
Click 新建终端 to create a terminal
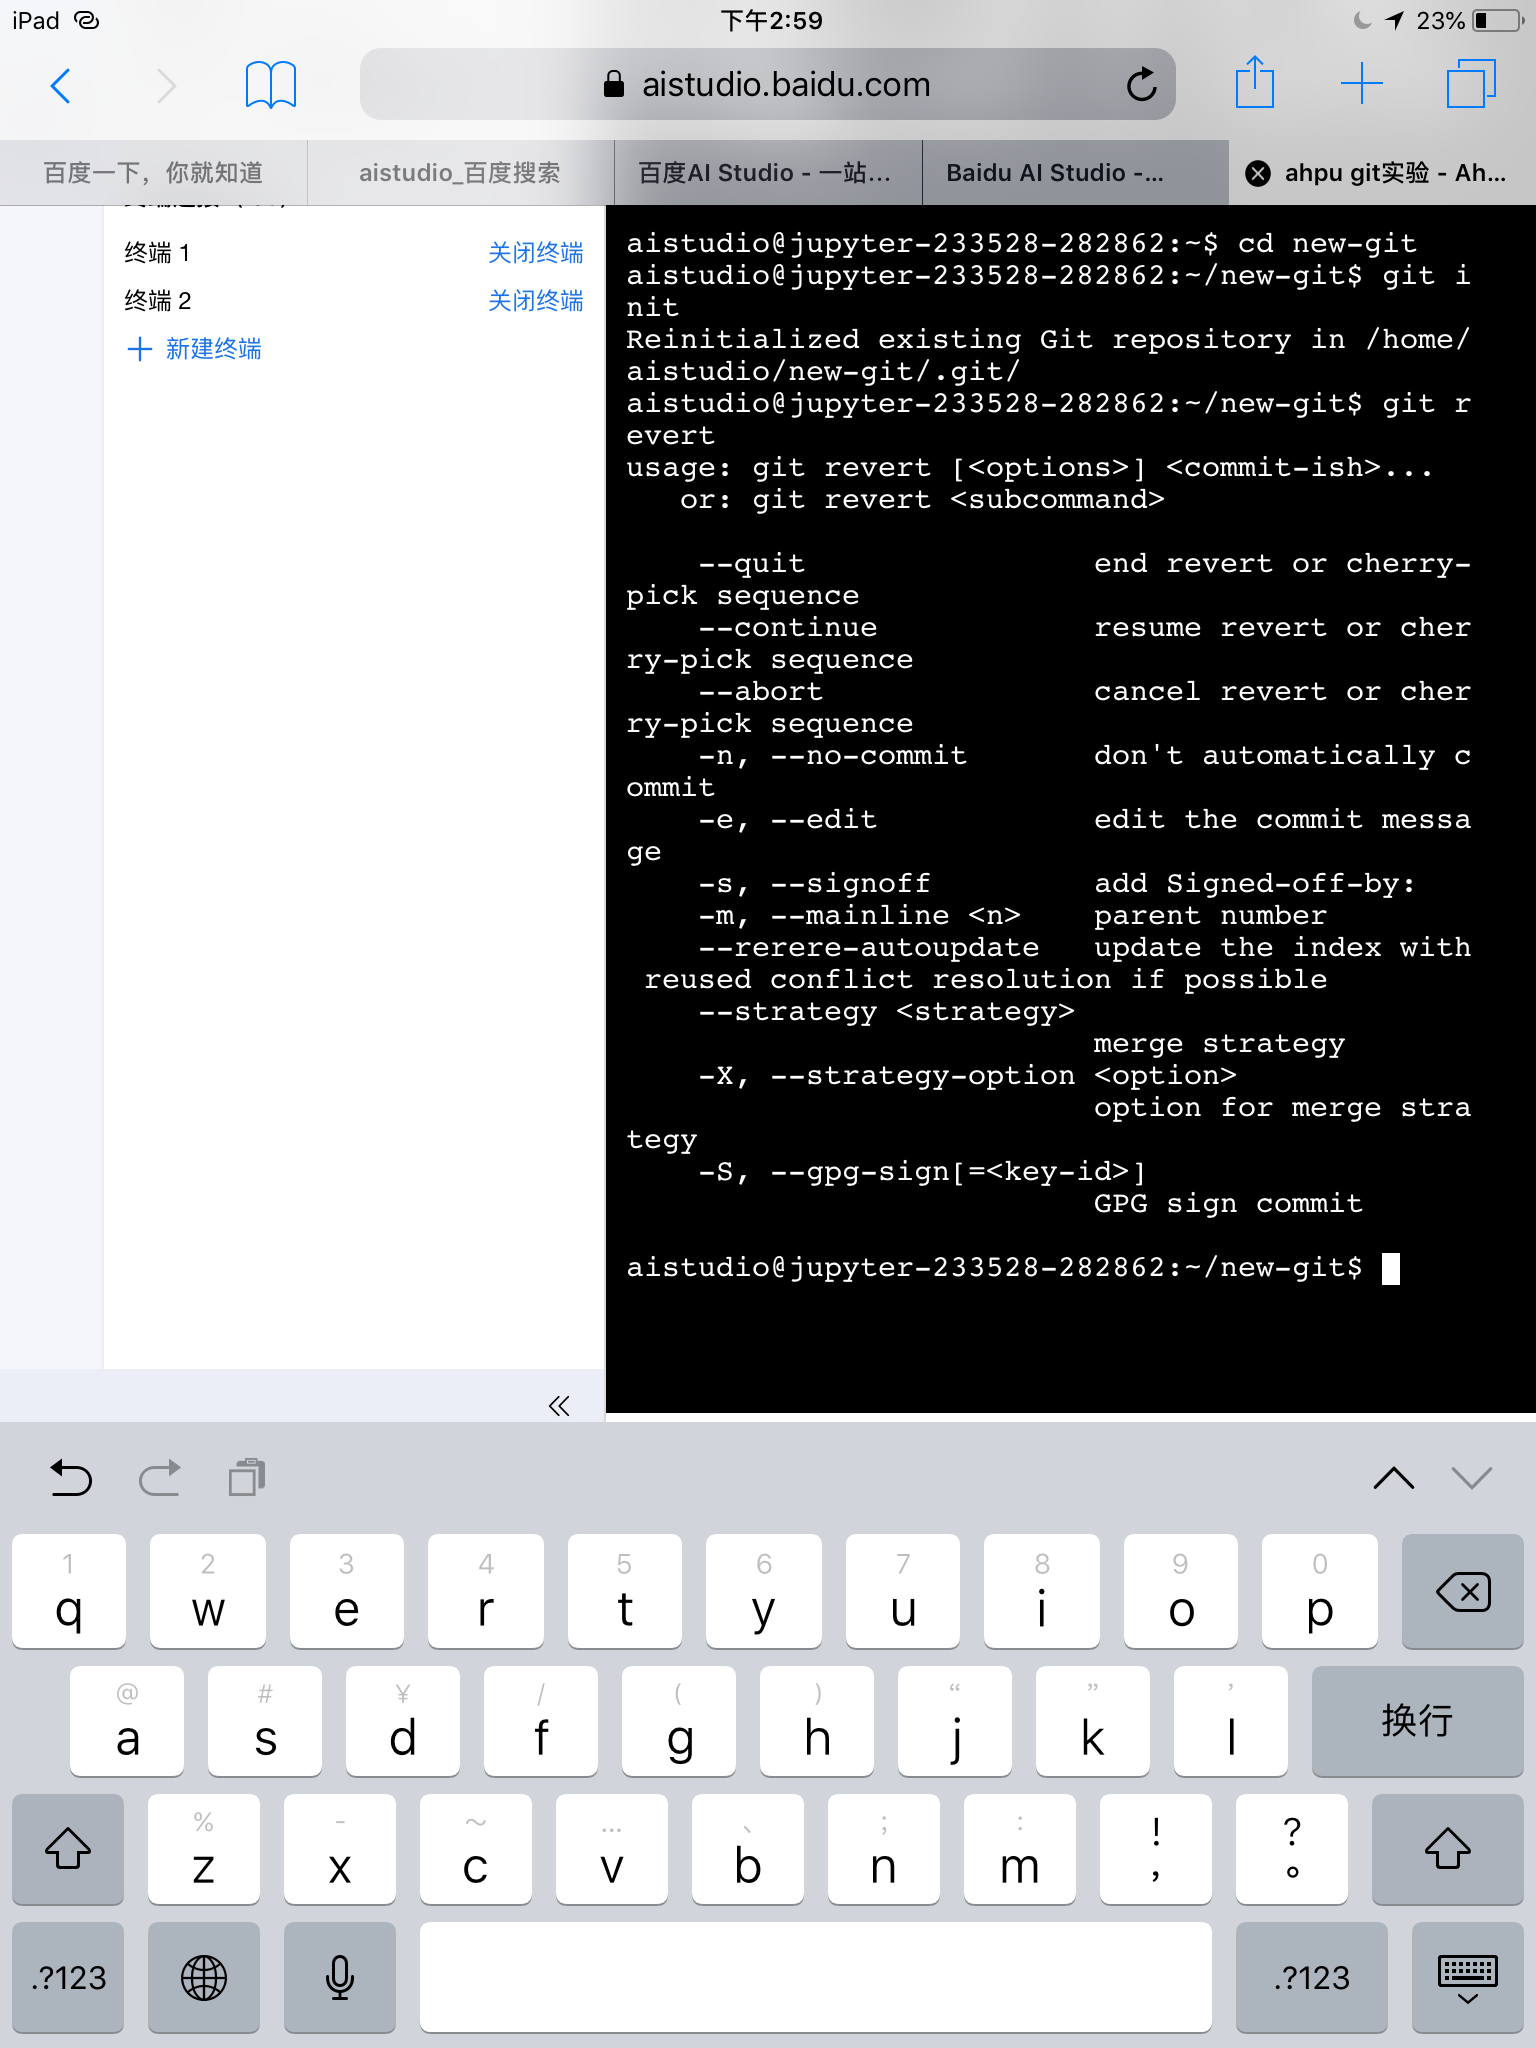coord(195,349)
